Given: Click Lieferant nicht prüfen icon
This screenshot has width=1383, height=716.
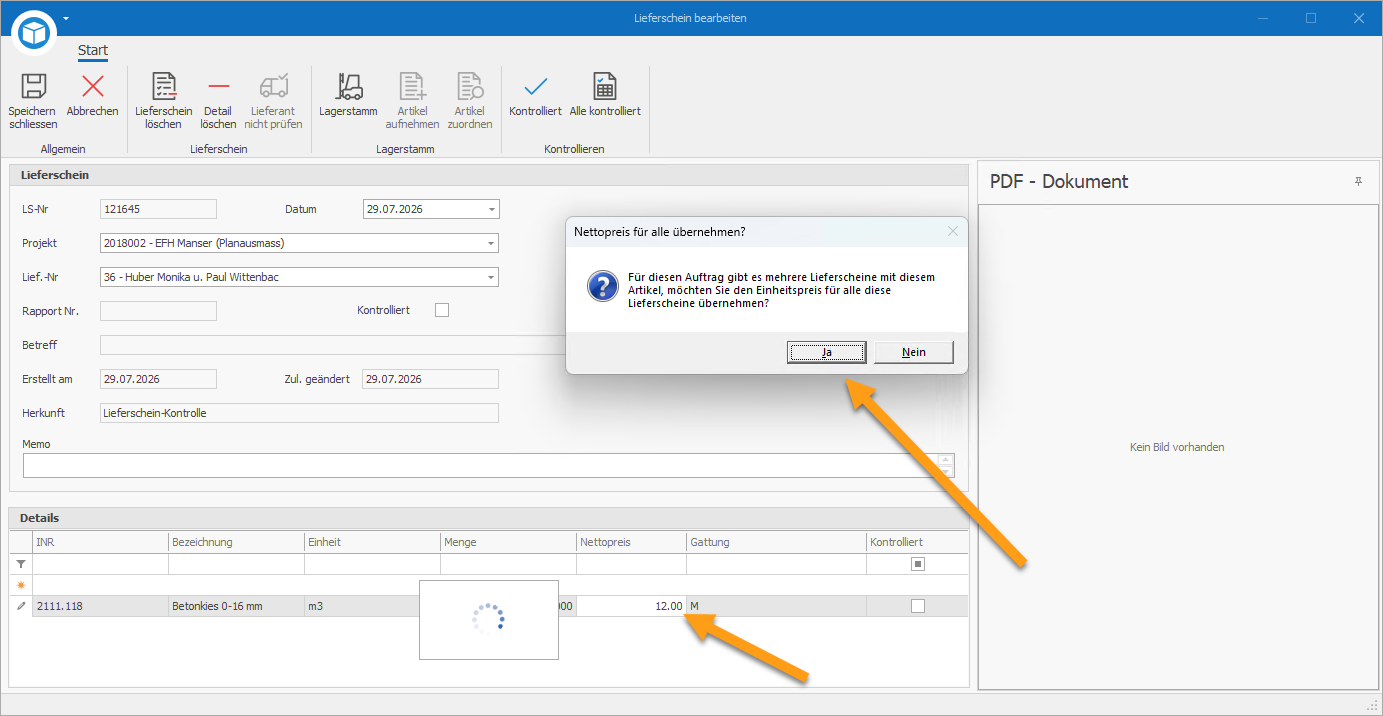Looking at the screenshot, I should 273,86.
